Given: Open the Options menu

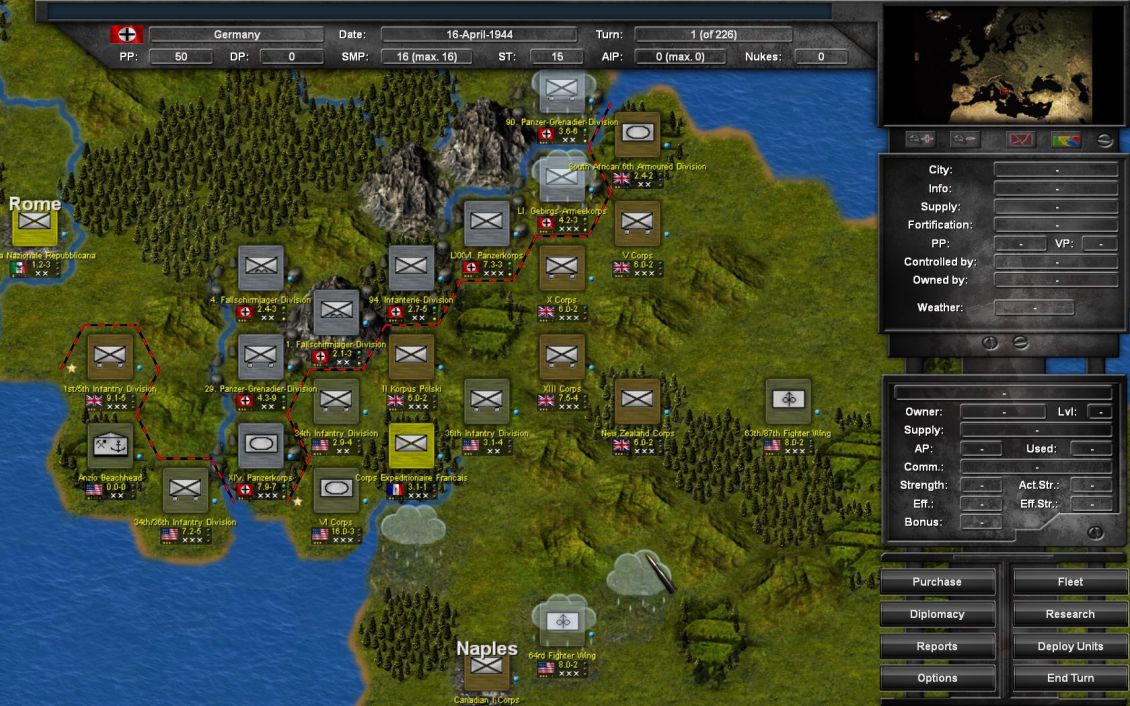Looking at the screenshot, I should [x=937, y=678].
